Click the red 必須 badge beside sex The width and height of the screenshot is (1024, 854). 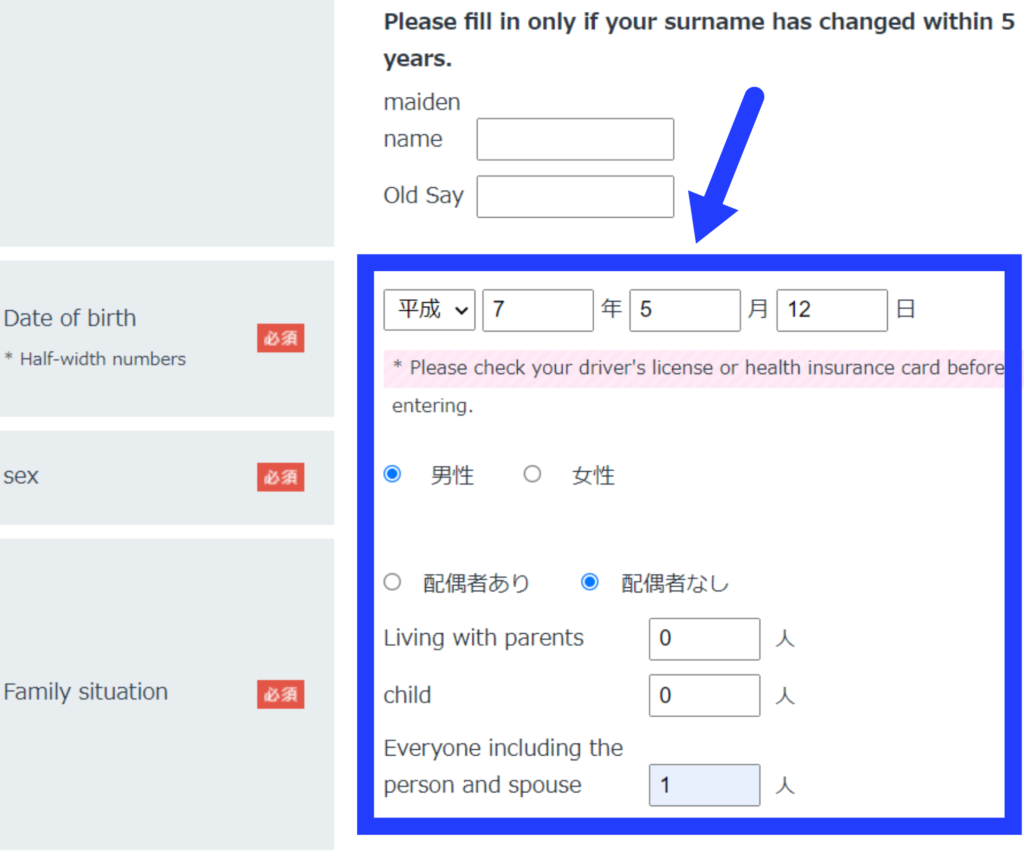280,477
